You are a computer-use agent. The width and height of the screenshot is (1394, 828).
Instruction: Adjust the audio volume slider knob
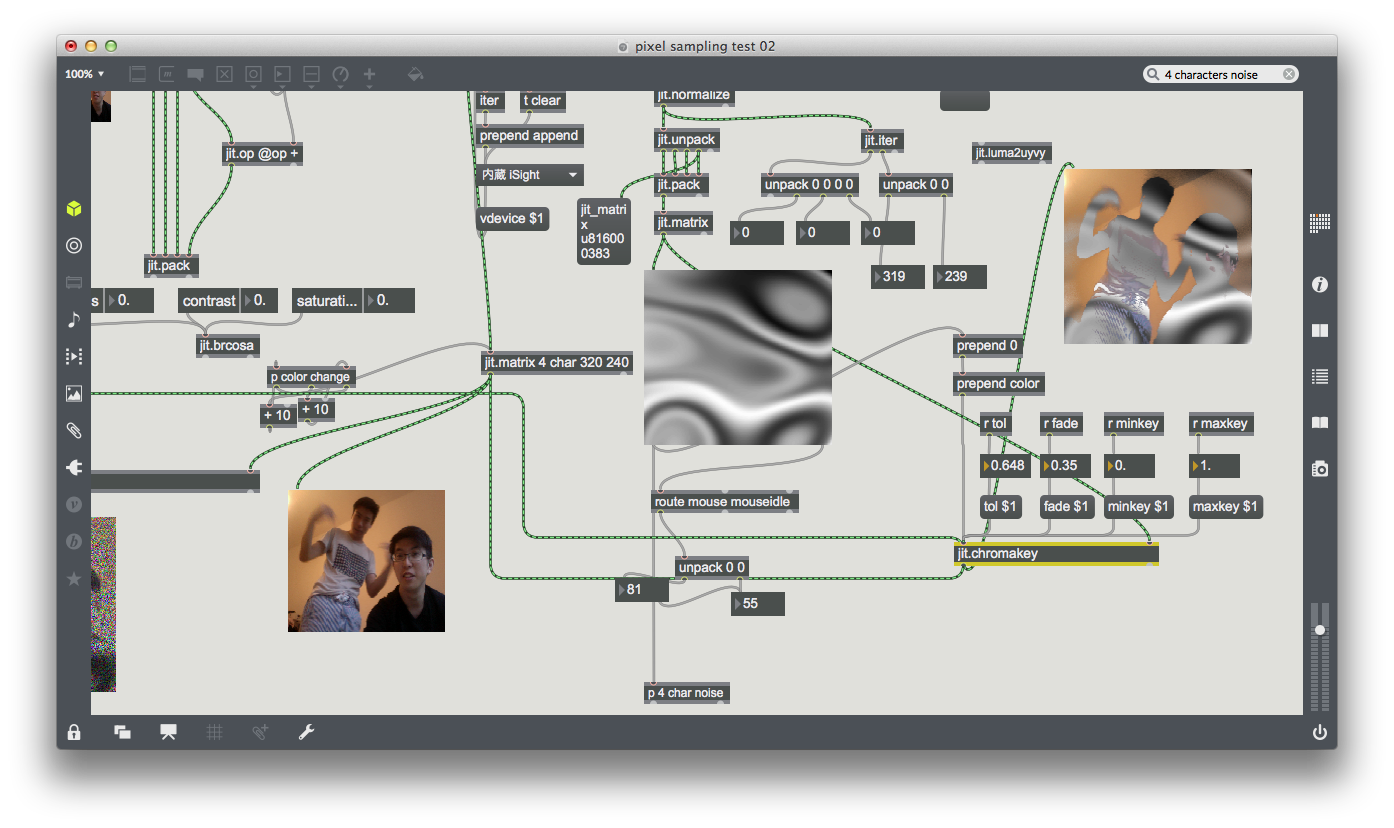1320,630
